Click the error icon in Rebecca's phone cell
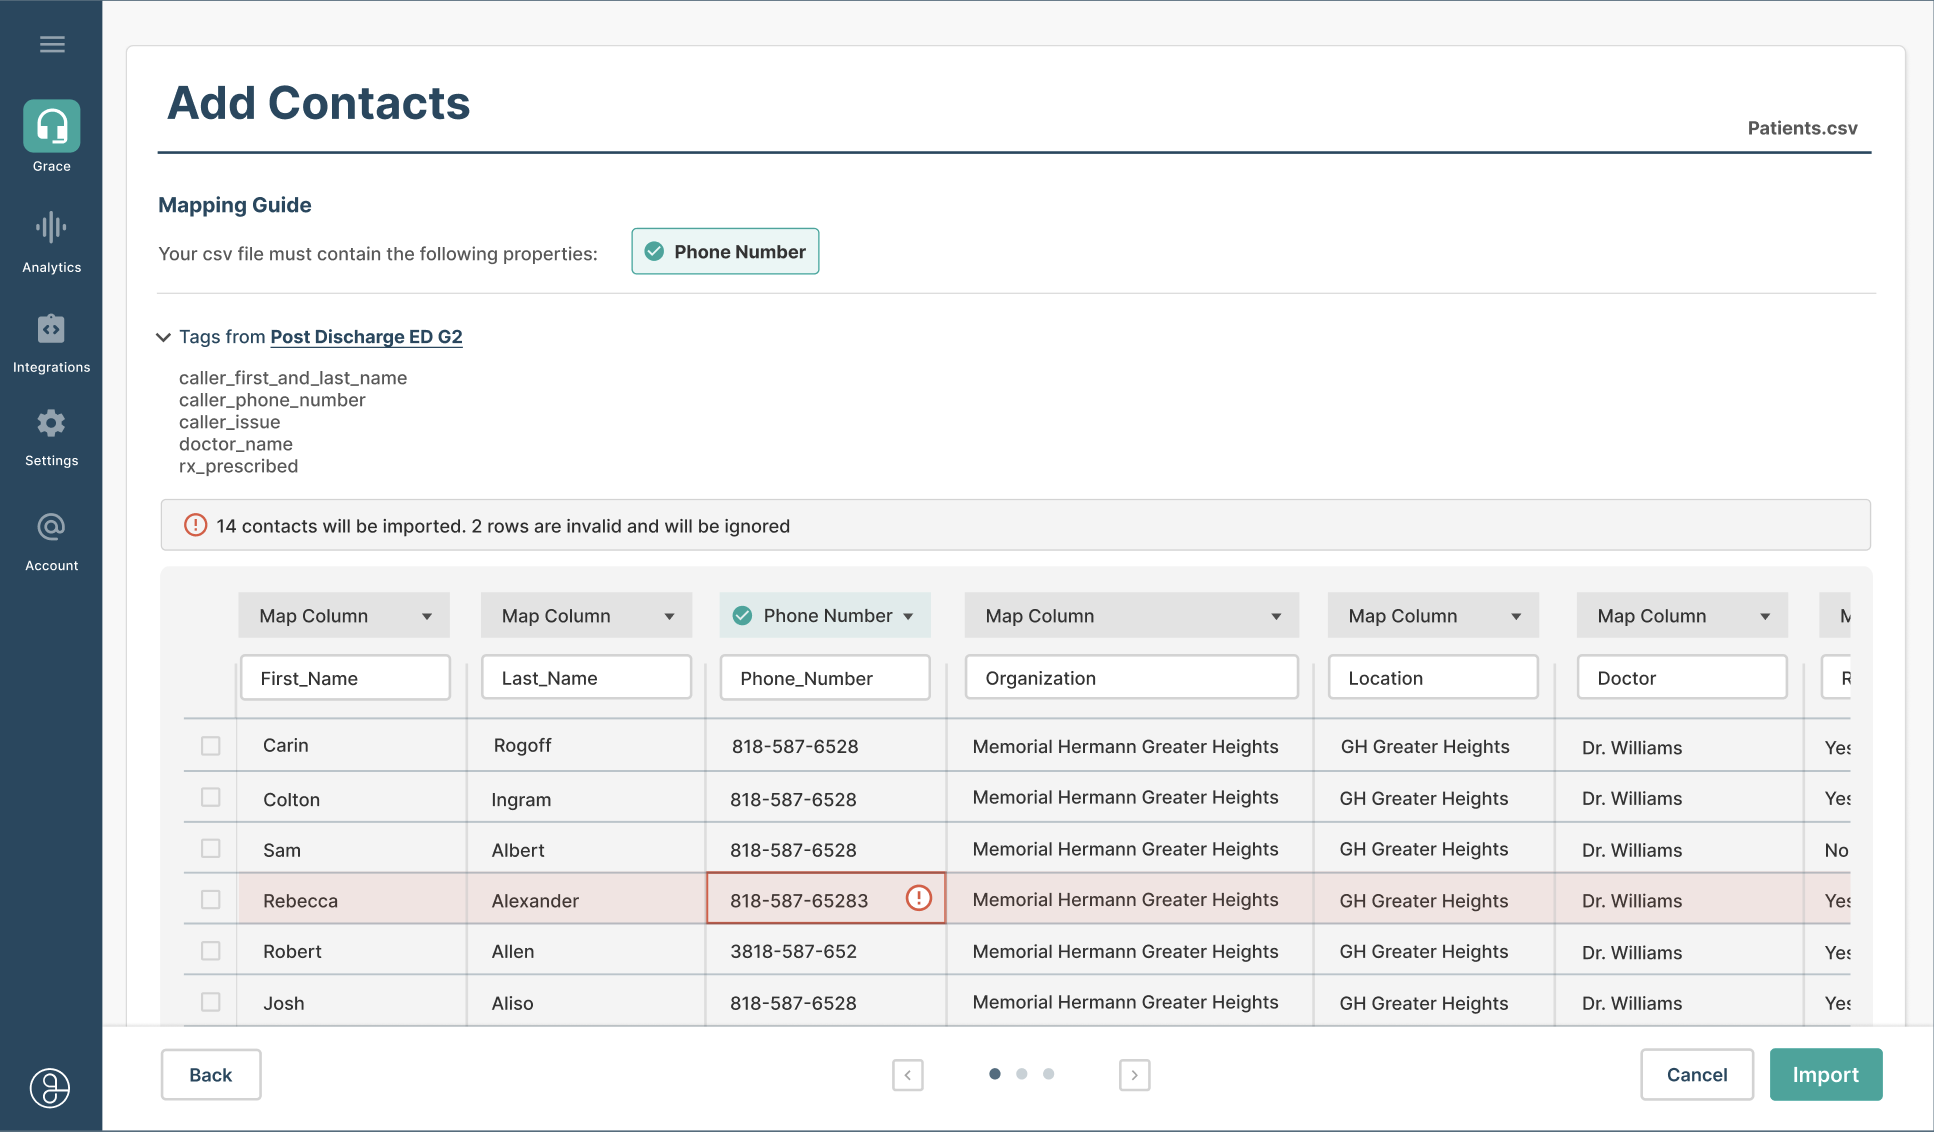The width and height of the screenshot is (1934, 1132). pos(918,898)
